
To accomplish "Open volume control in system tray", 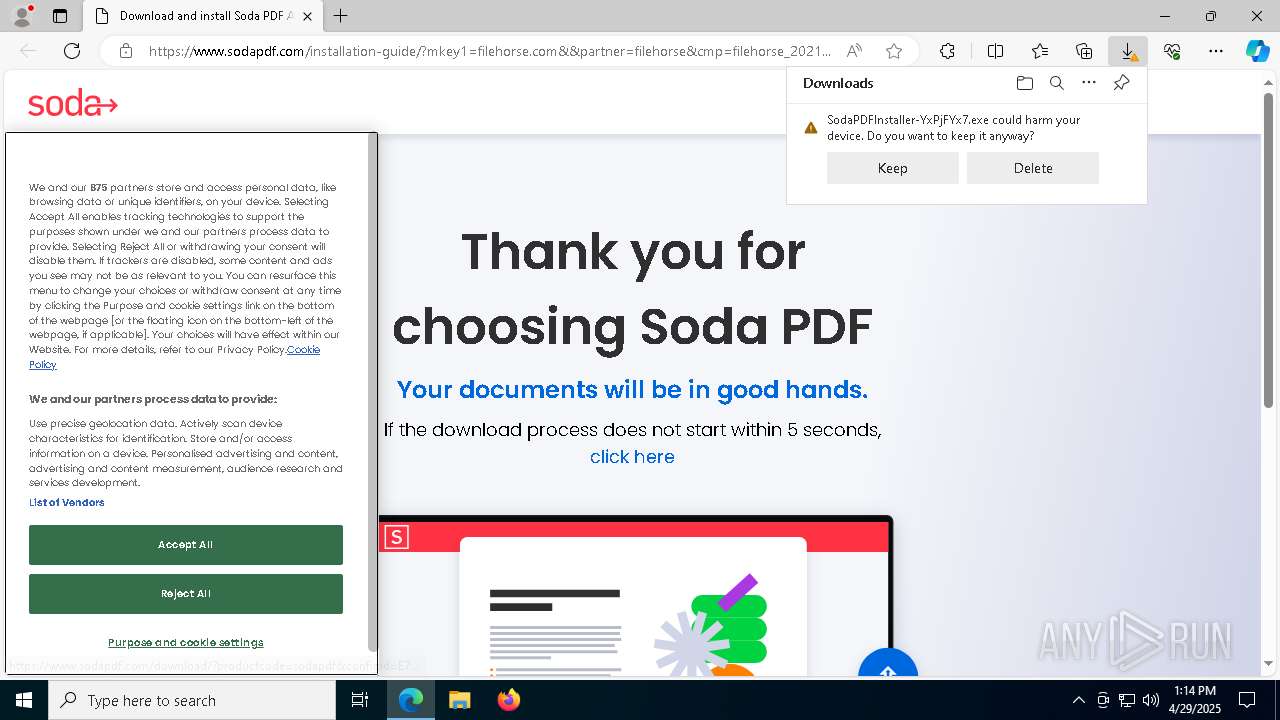I will (x=1151, y=700).
